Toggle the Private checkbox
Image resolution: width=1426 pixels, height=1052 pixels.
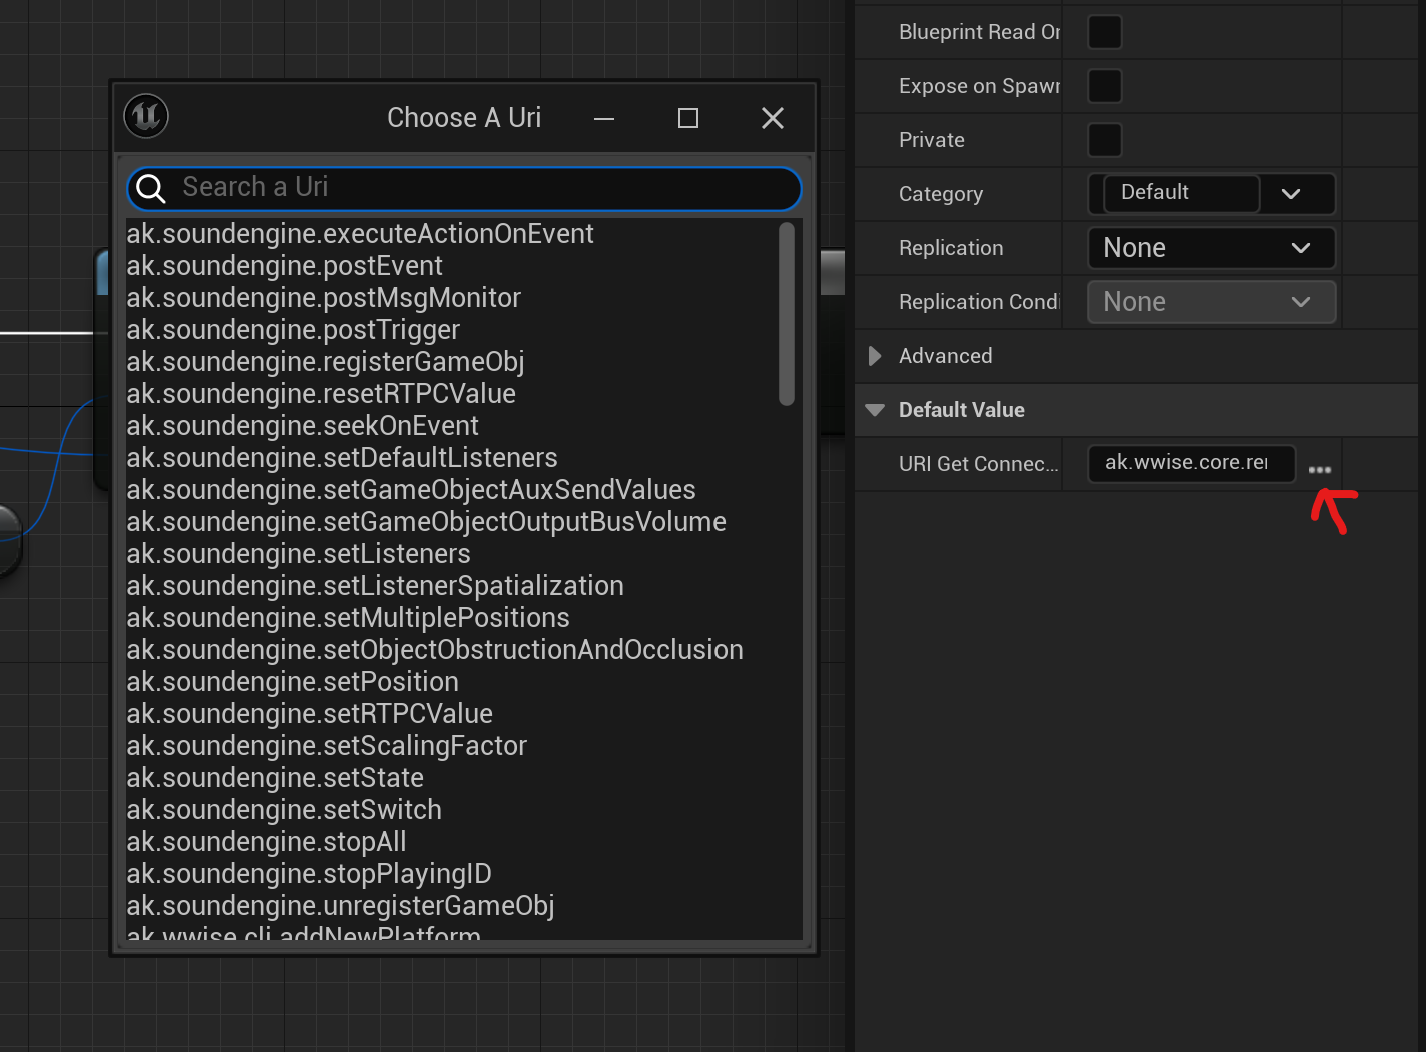[1105, 140]
